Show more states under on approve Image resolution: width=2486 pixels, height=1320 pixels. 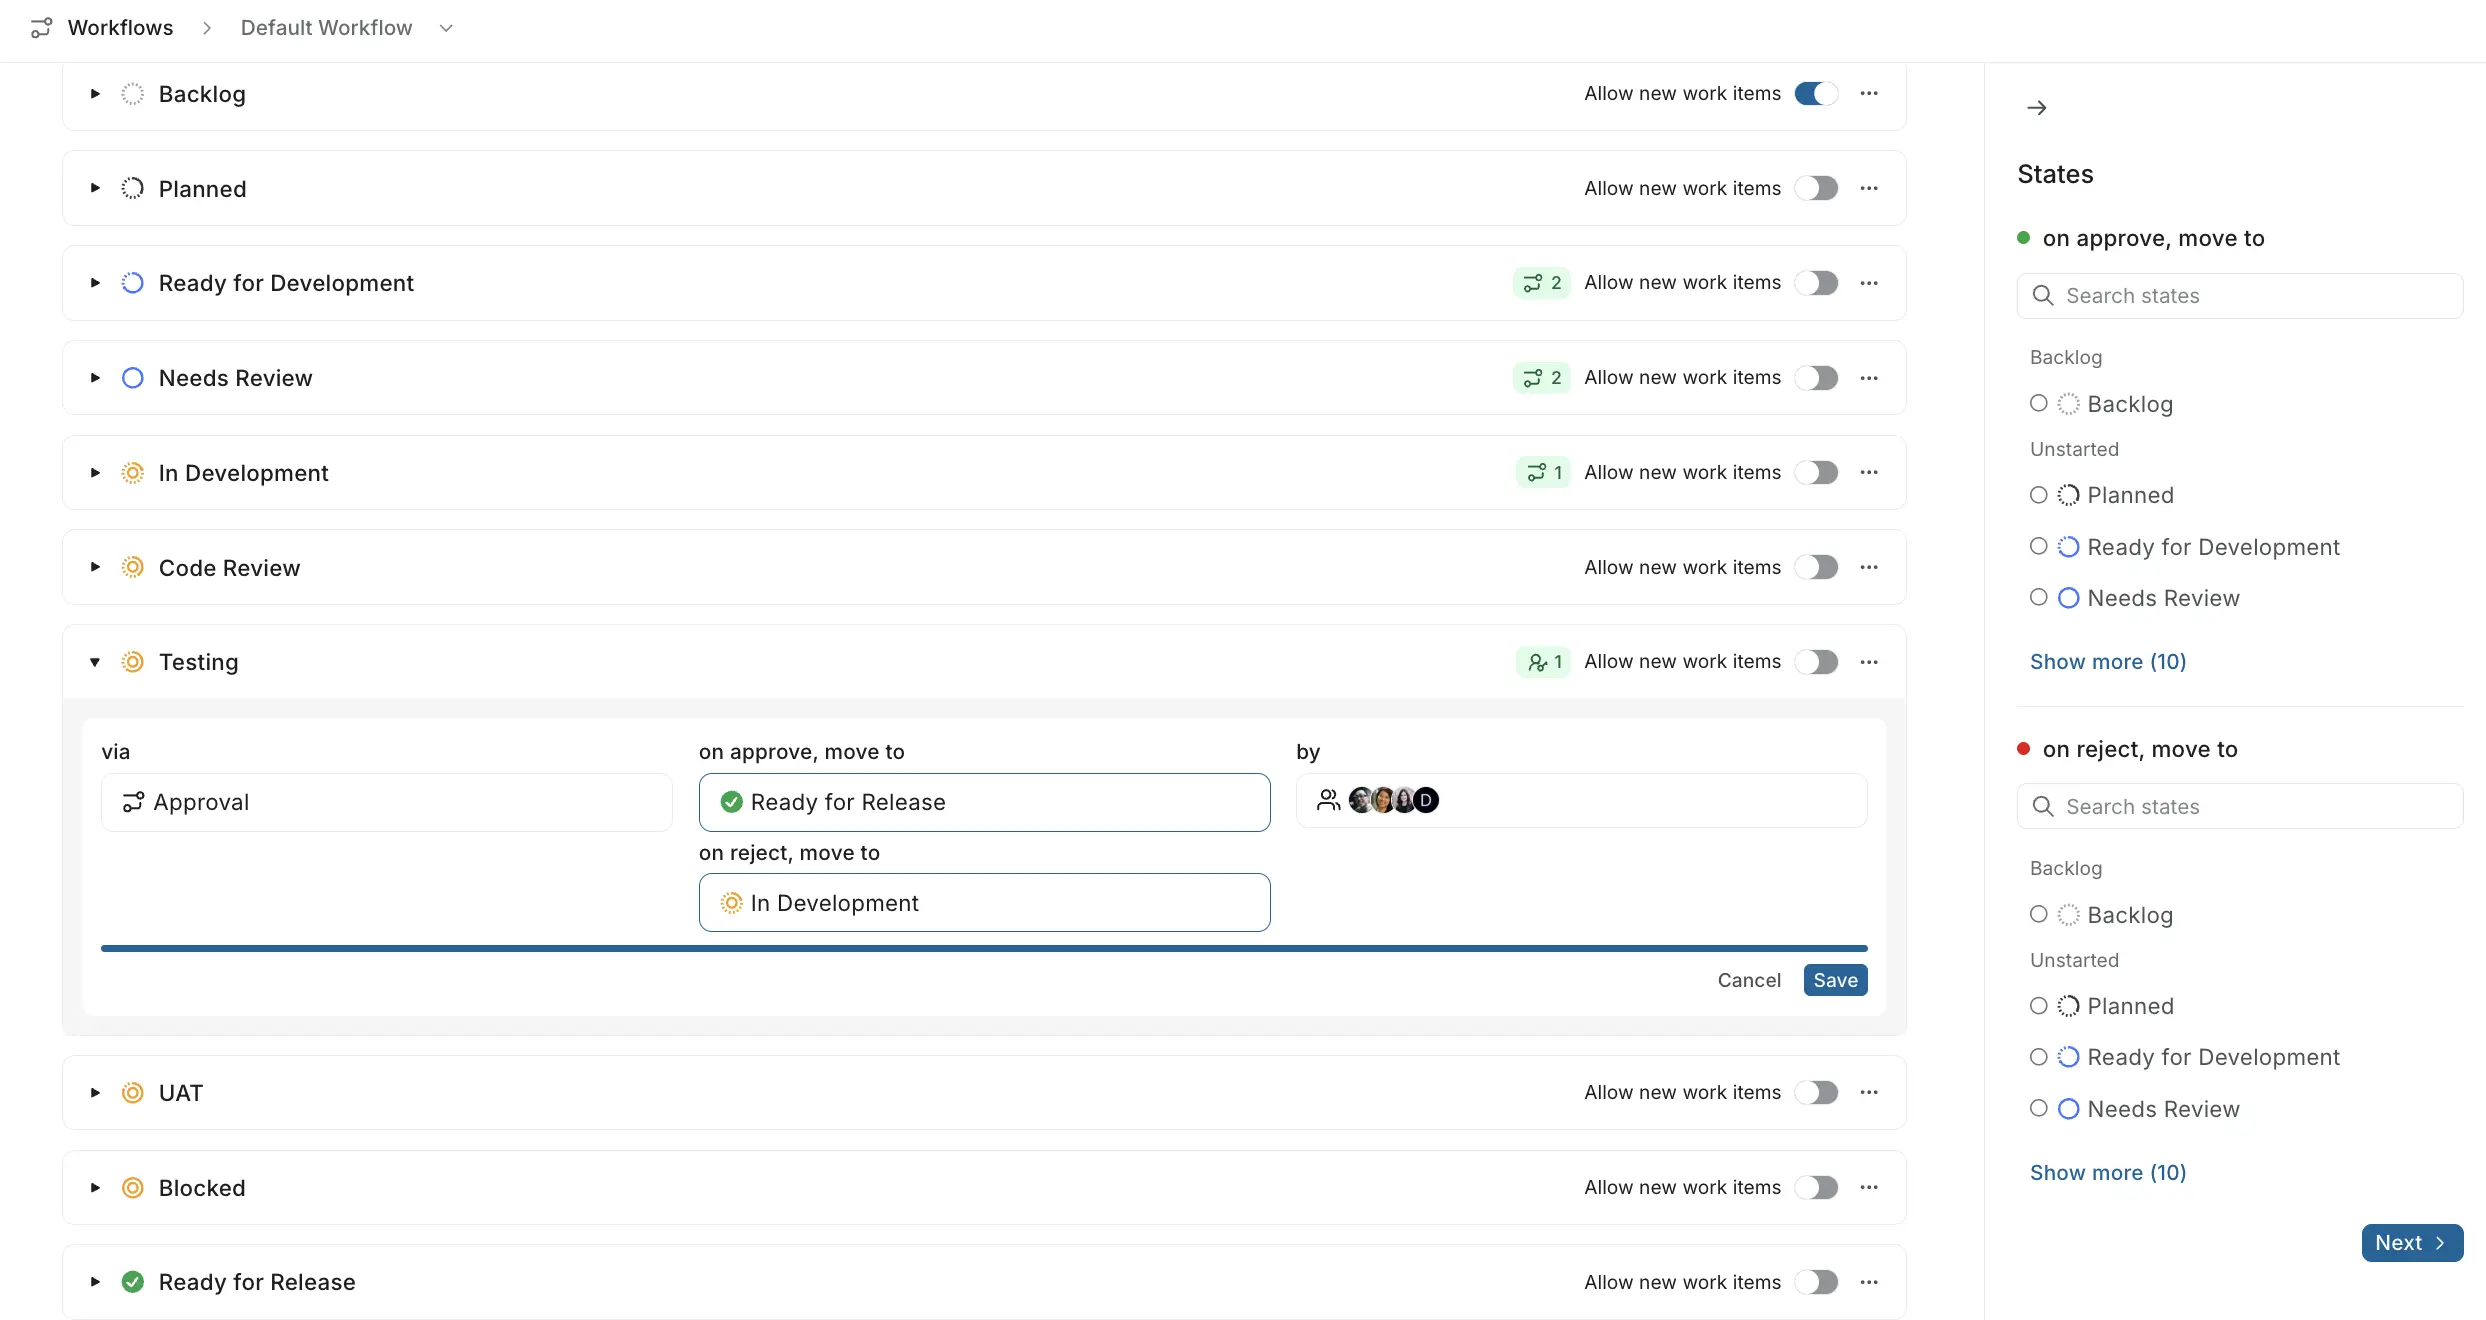click(x=2106, y=661)
